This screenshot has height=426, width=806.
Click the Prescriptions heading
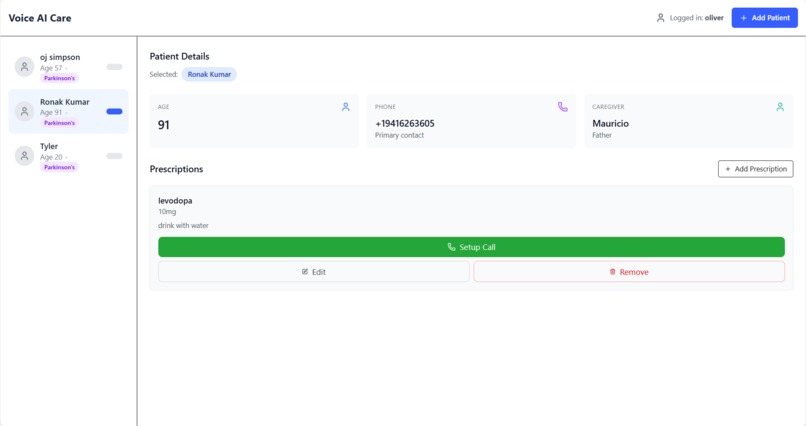pyautogui.click(x=176, y=169)
